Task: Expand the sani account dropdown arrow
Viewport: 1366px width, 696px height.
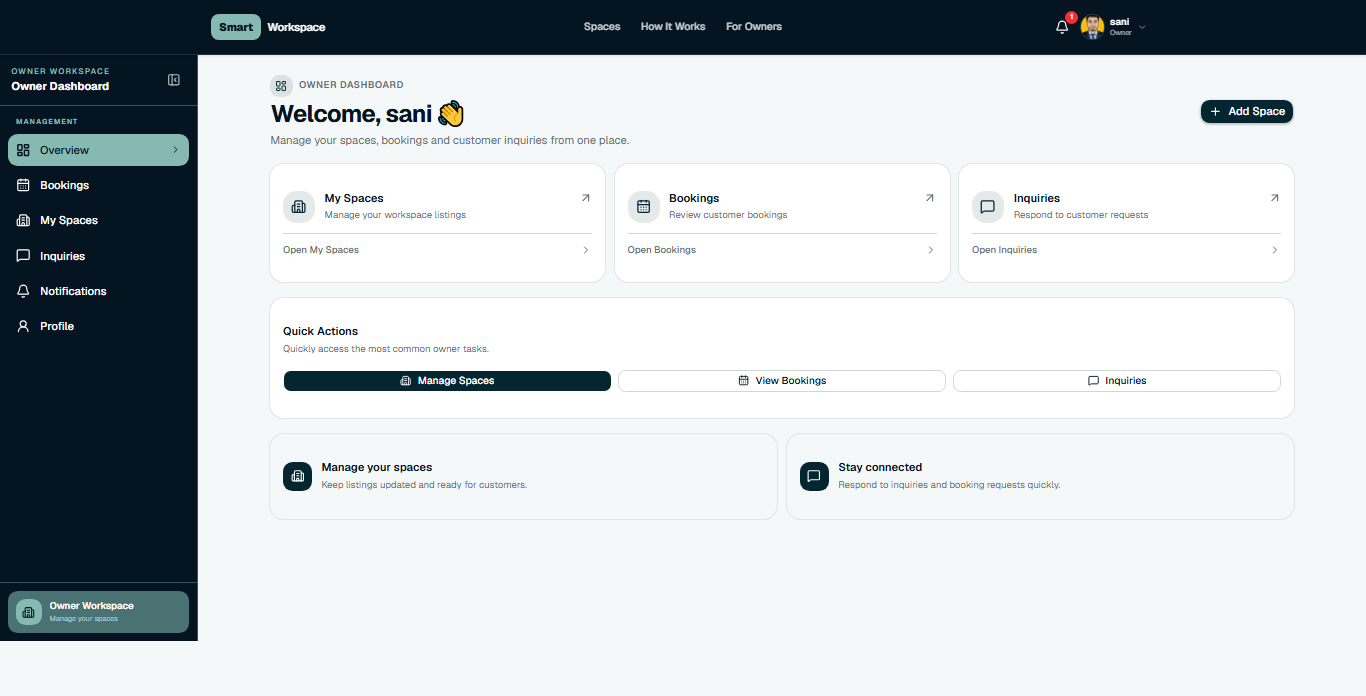Action: pos(1142,27)
